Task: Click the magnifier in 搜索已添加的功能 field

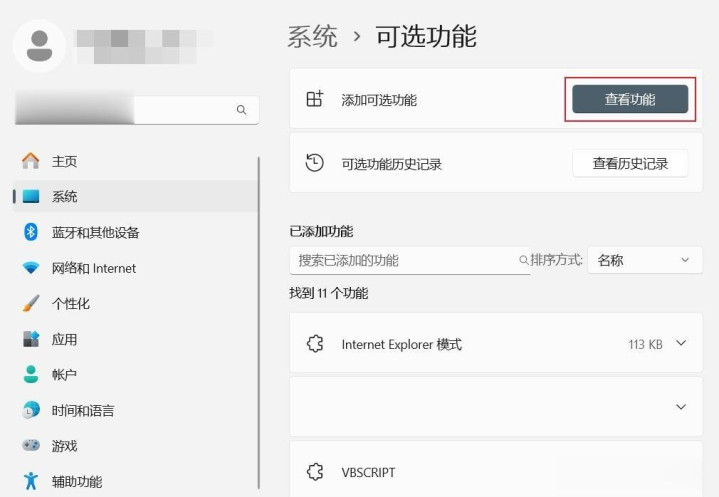Action: click(x=523, y=260)
